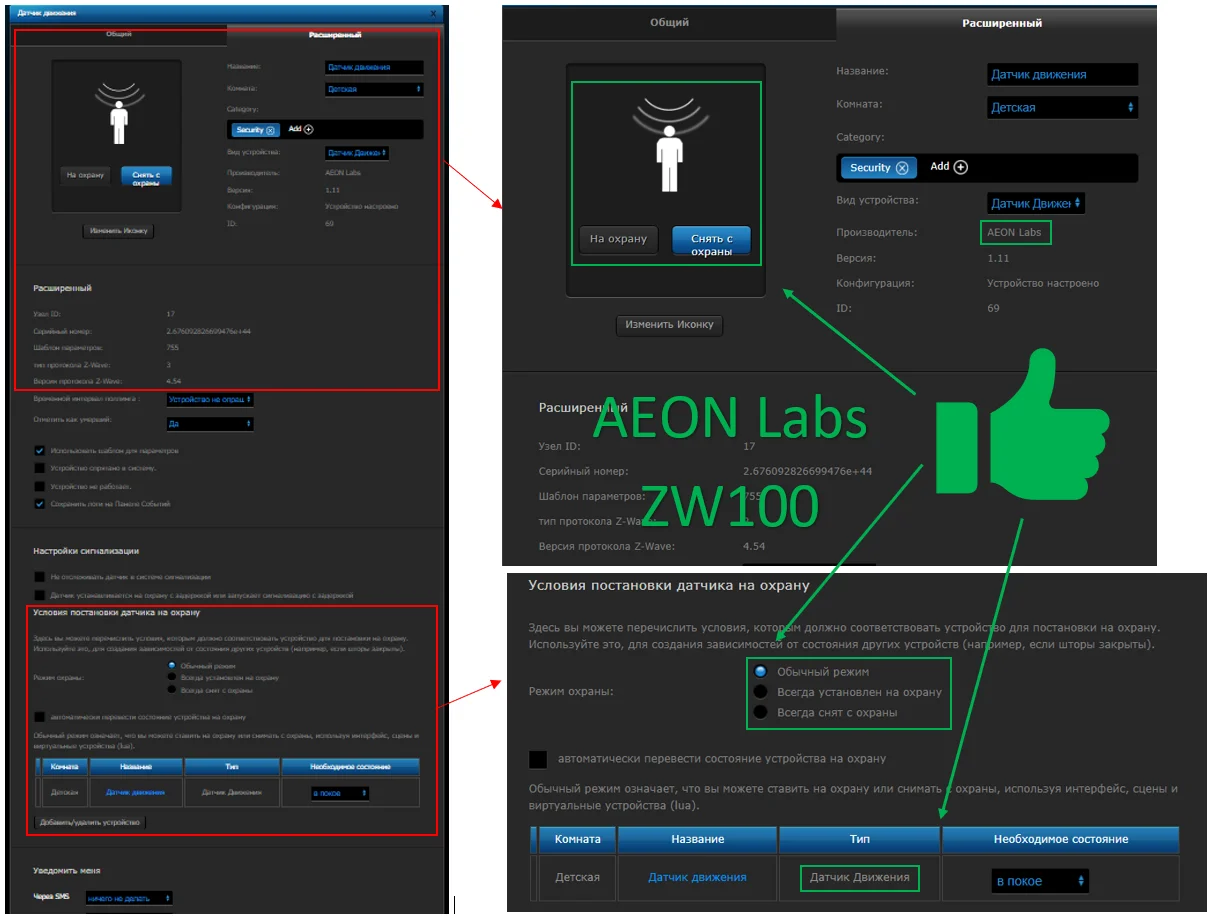Click Снять с охраны in the small dialog
This screenshot has height=920, width=1213.
tap(146, 177)
